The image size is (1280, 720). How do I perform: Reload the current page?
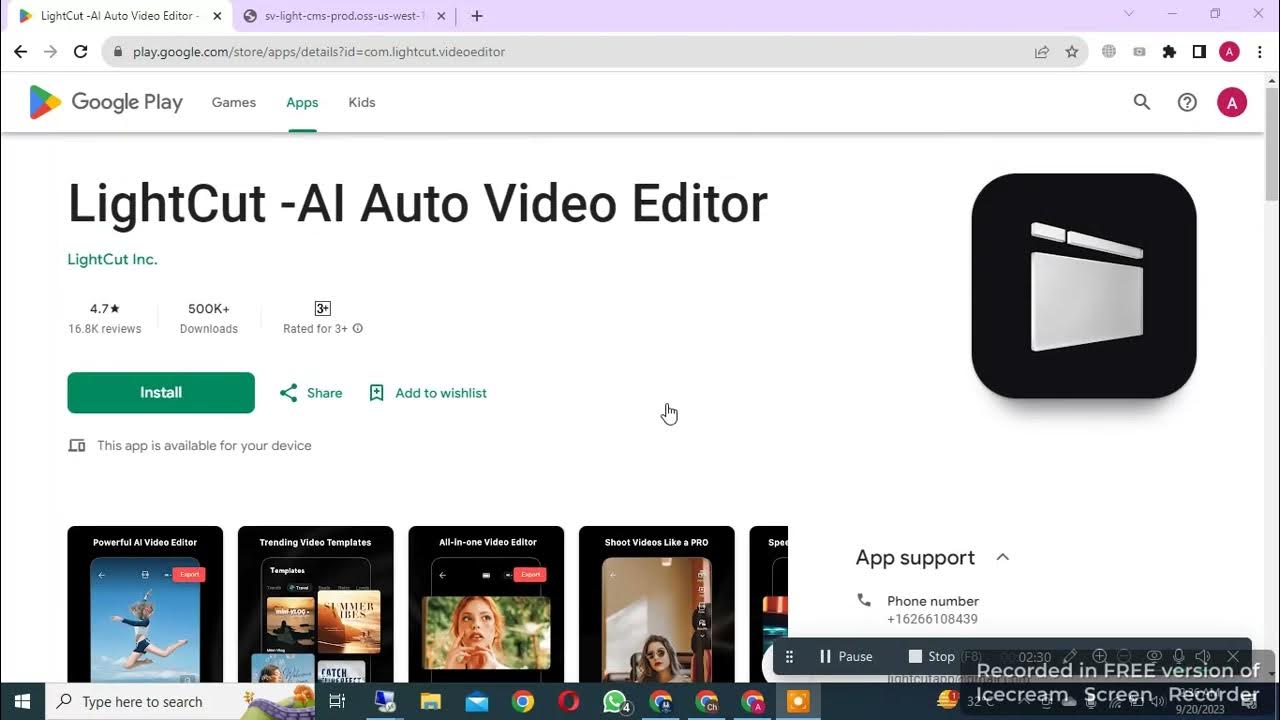pos(81,52)
